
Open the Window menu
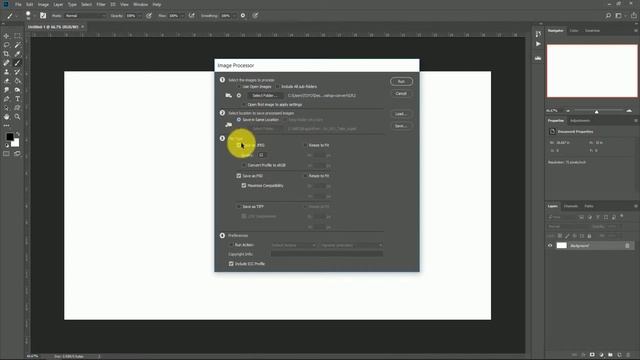140,4
